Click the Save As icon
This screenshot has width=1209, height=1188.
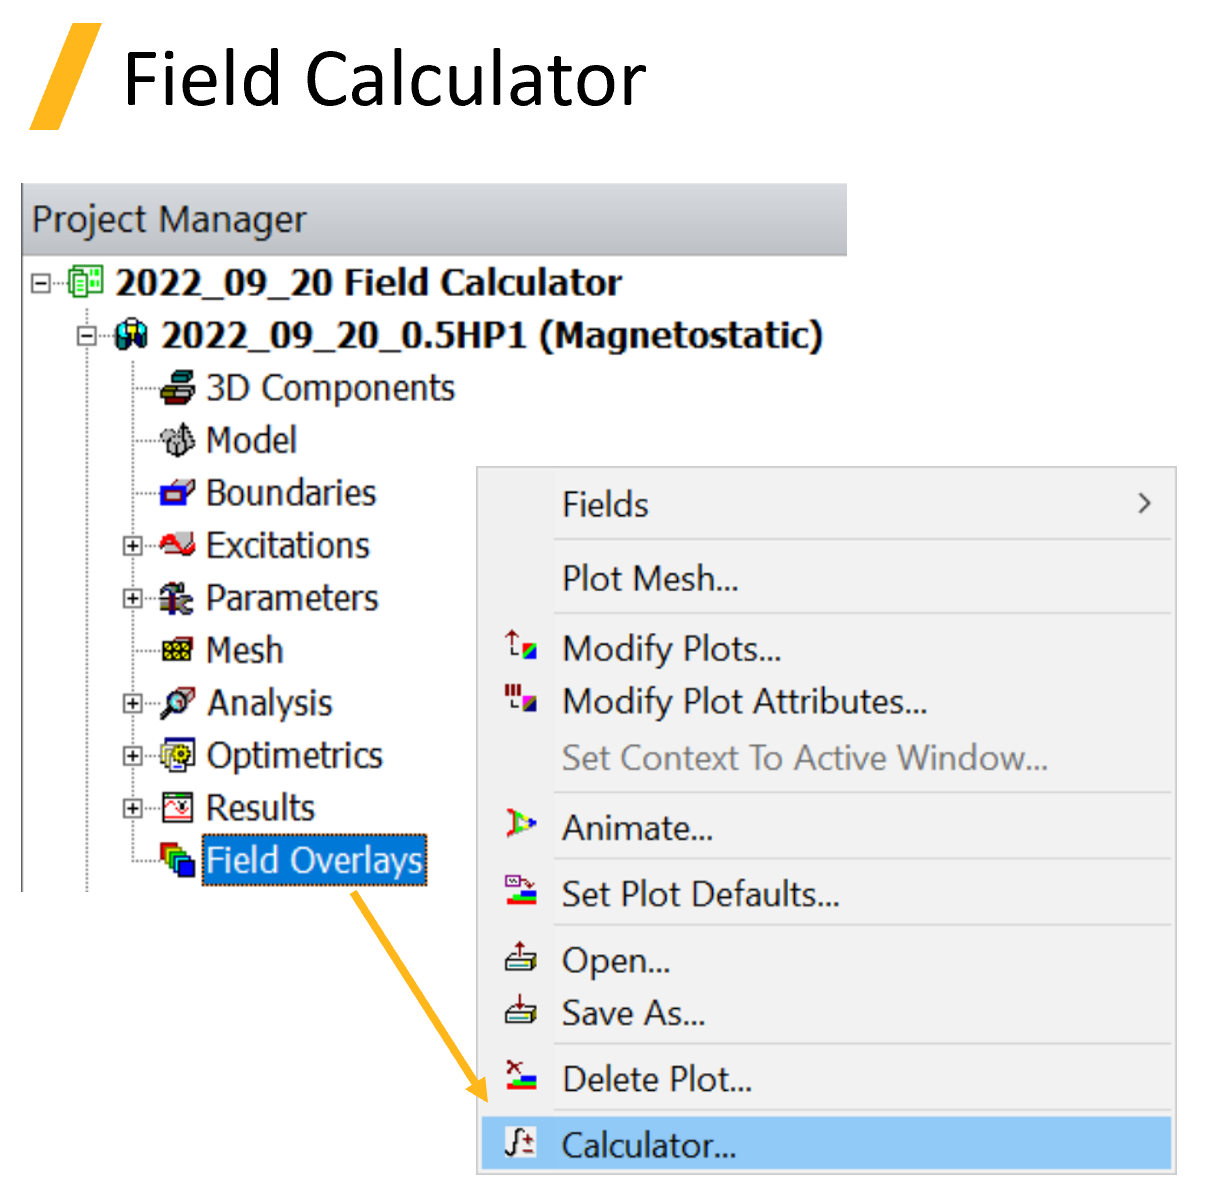(521, 1012)
